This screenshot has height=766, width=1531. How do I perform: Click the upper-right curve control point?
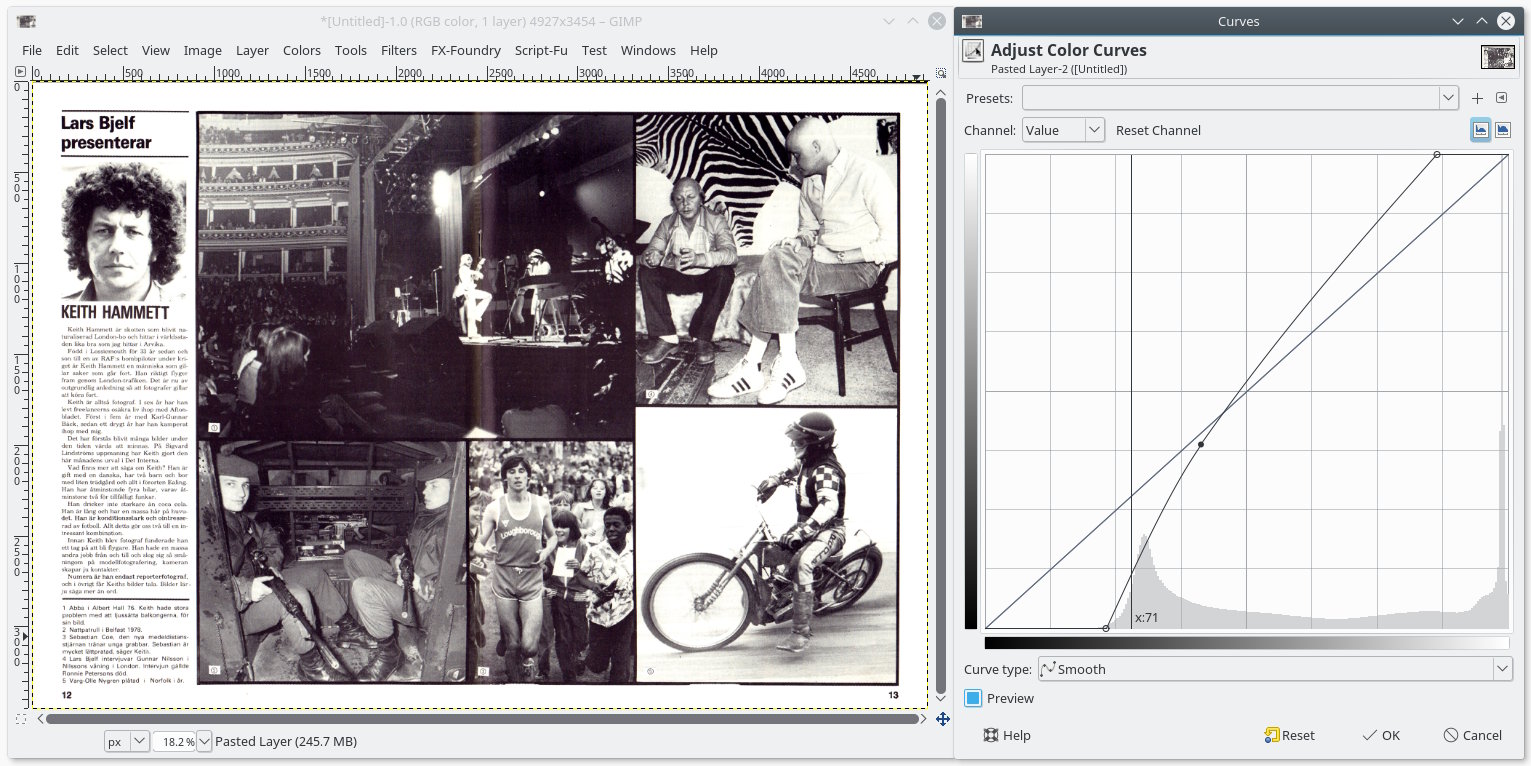(x=1437, y=154)
